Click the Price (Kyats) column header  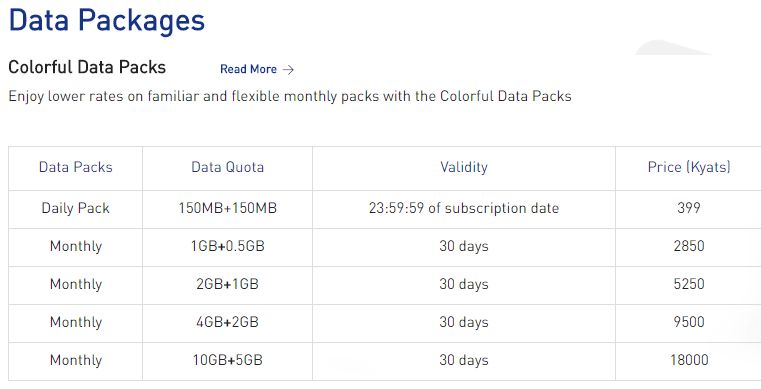click(689, 167)
